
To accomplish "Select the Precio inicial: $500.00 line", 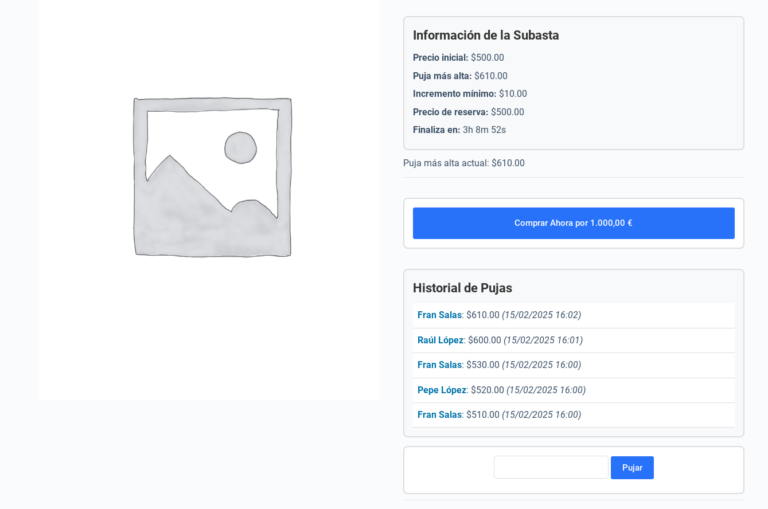I will [x=458, y=58].
